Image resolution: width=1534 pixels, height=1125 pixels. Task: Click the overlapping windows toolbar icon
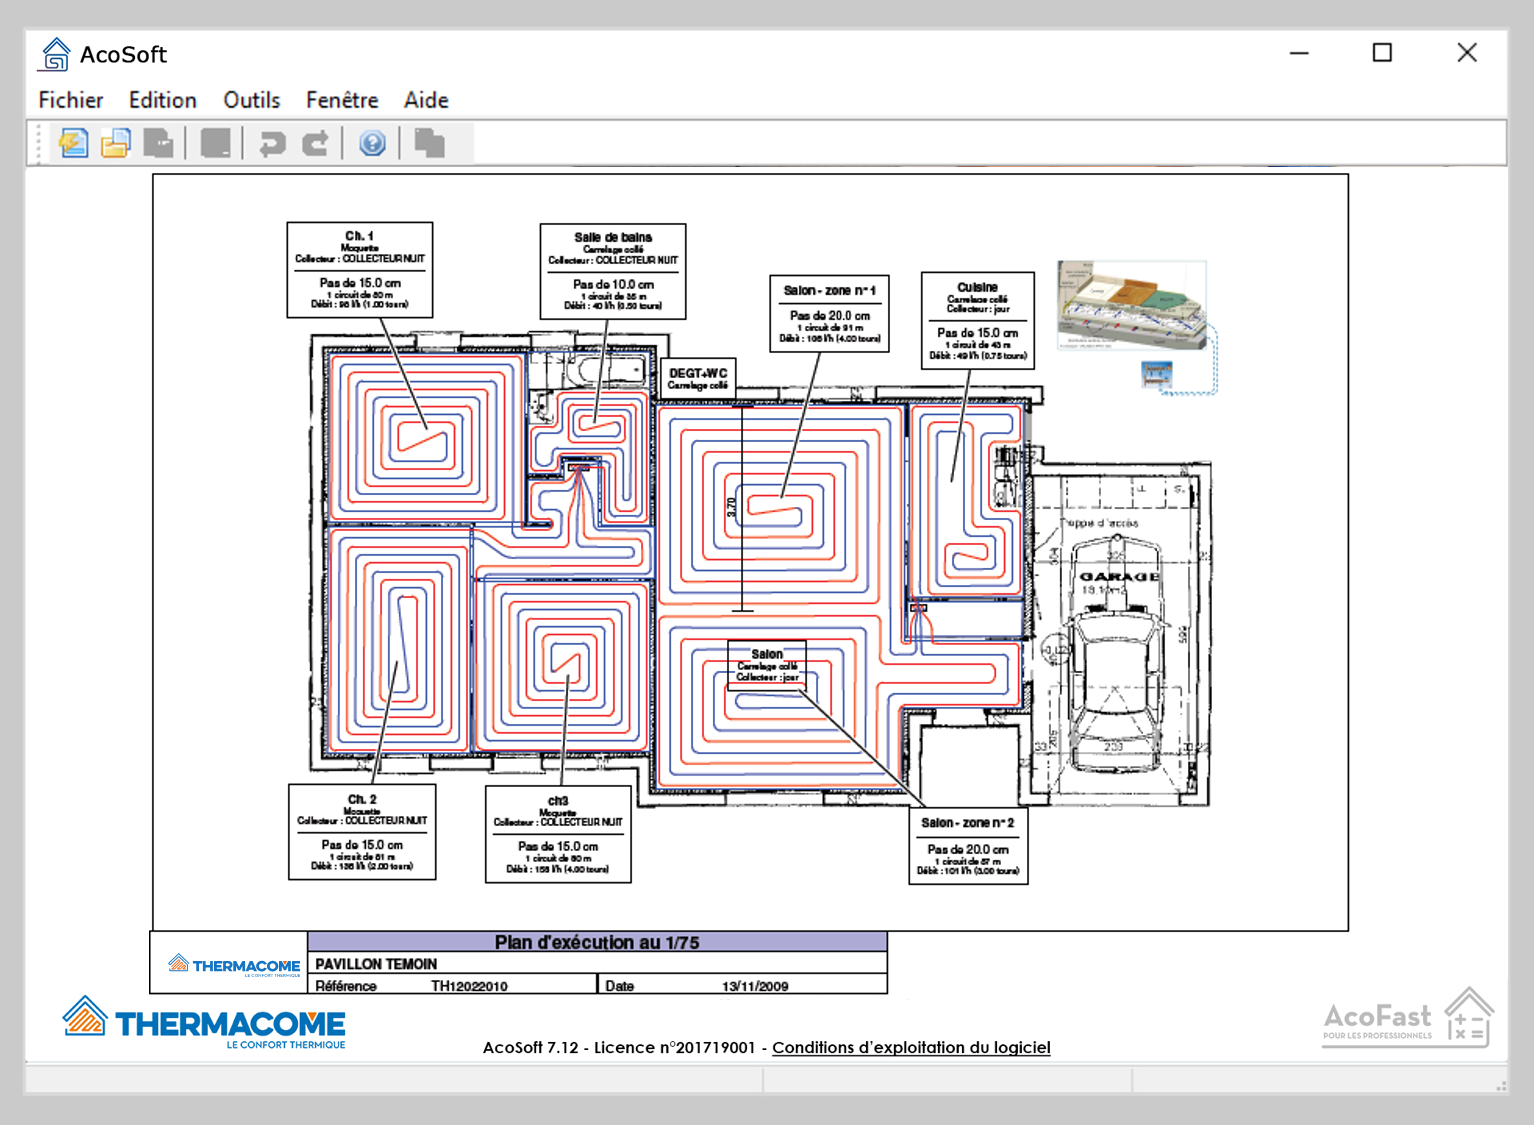coord(429,143)
